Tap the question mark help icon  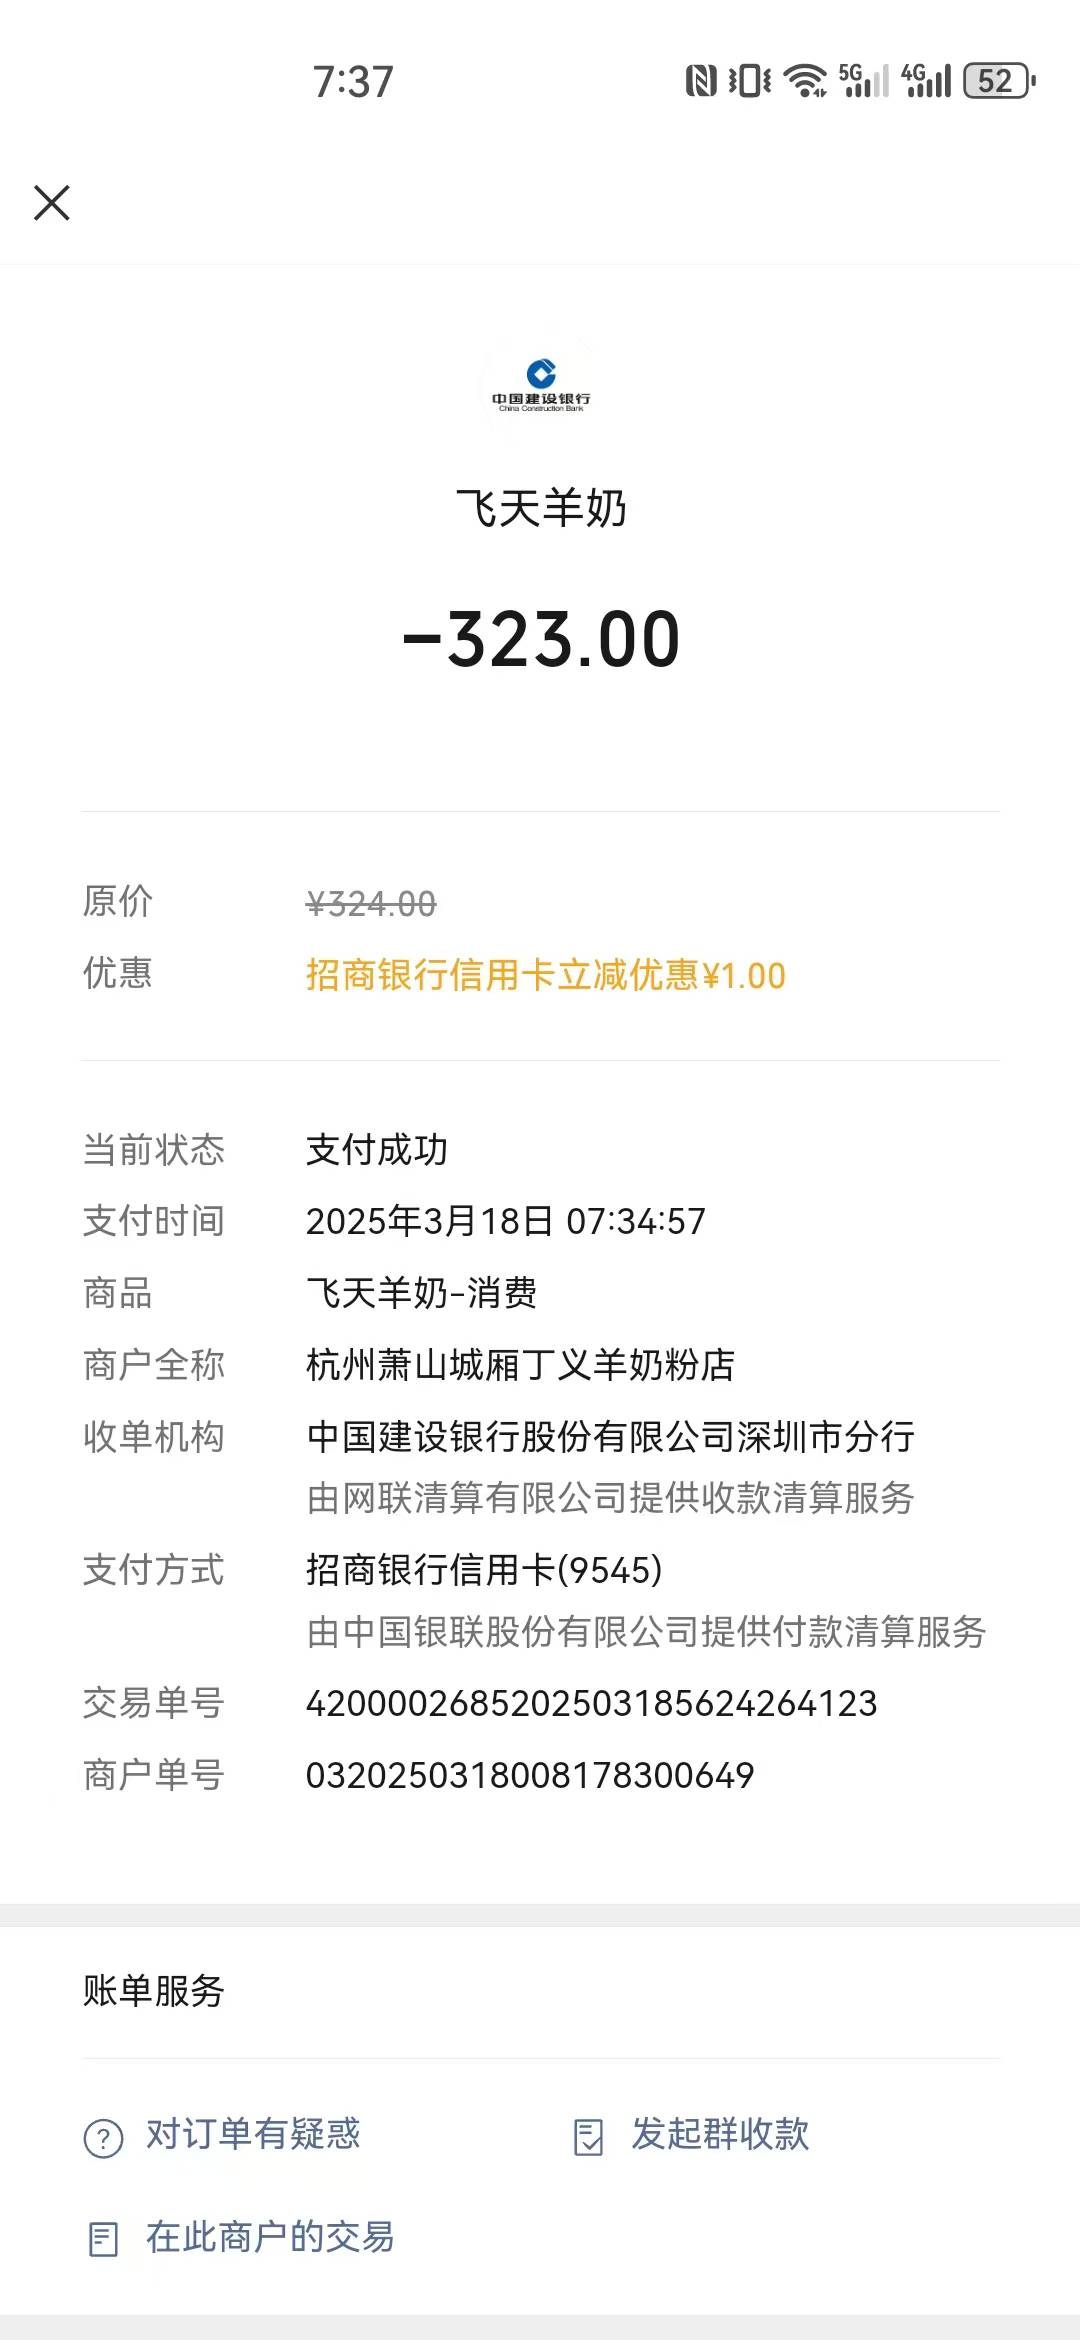tap(103, 2138)
